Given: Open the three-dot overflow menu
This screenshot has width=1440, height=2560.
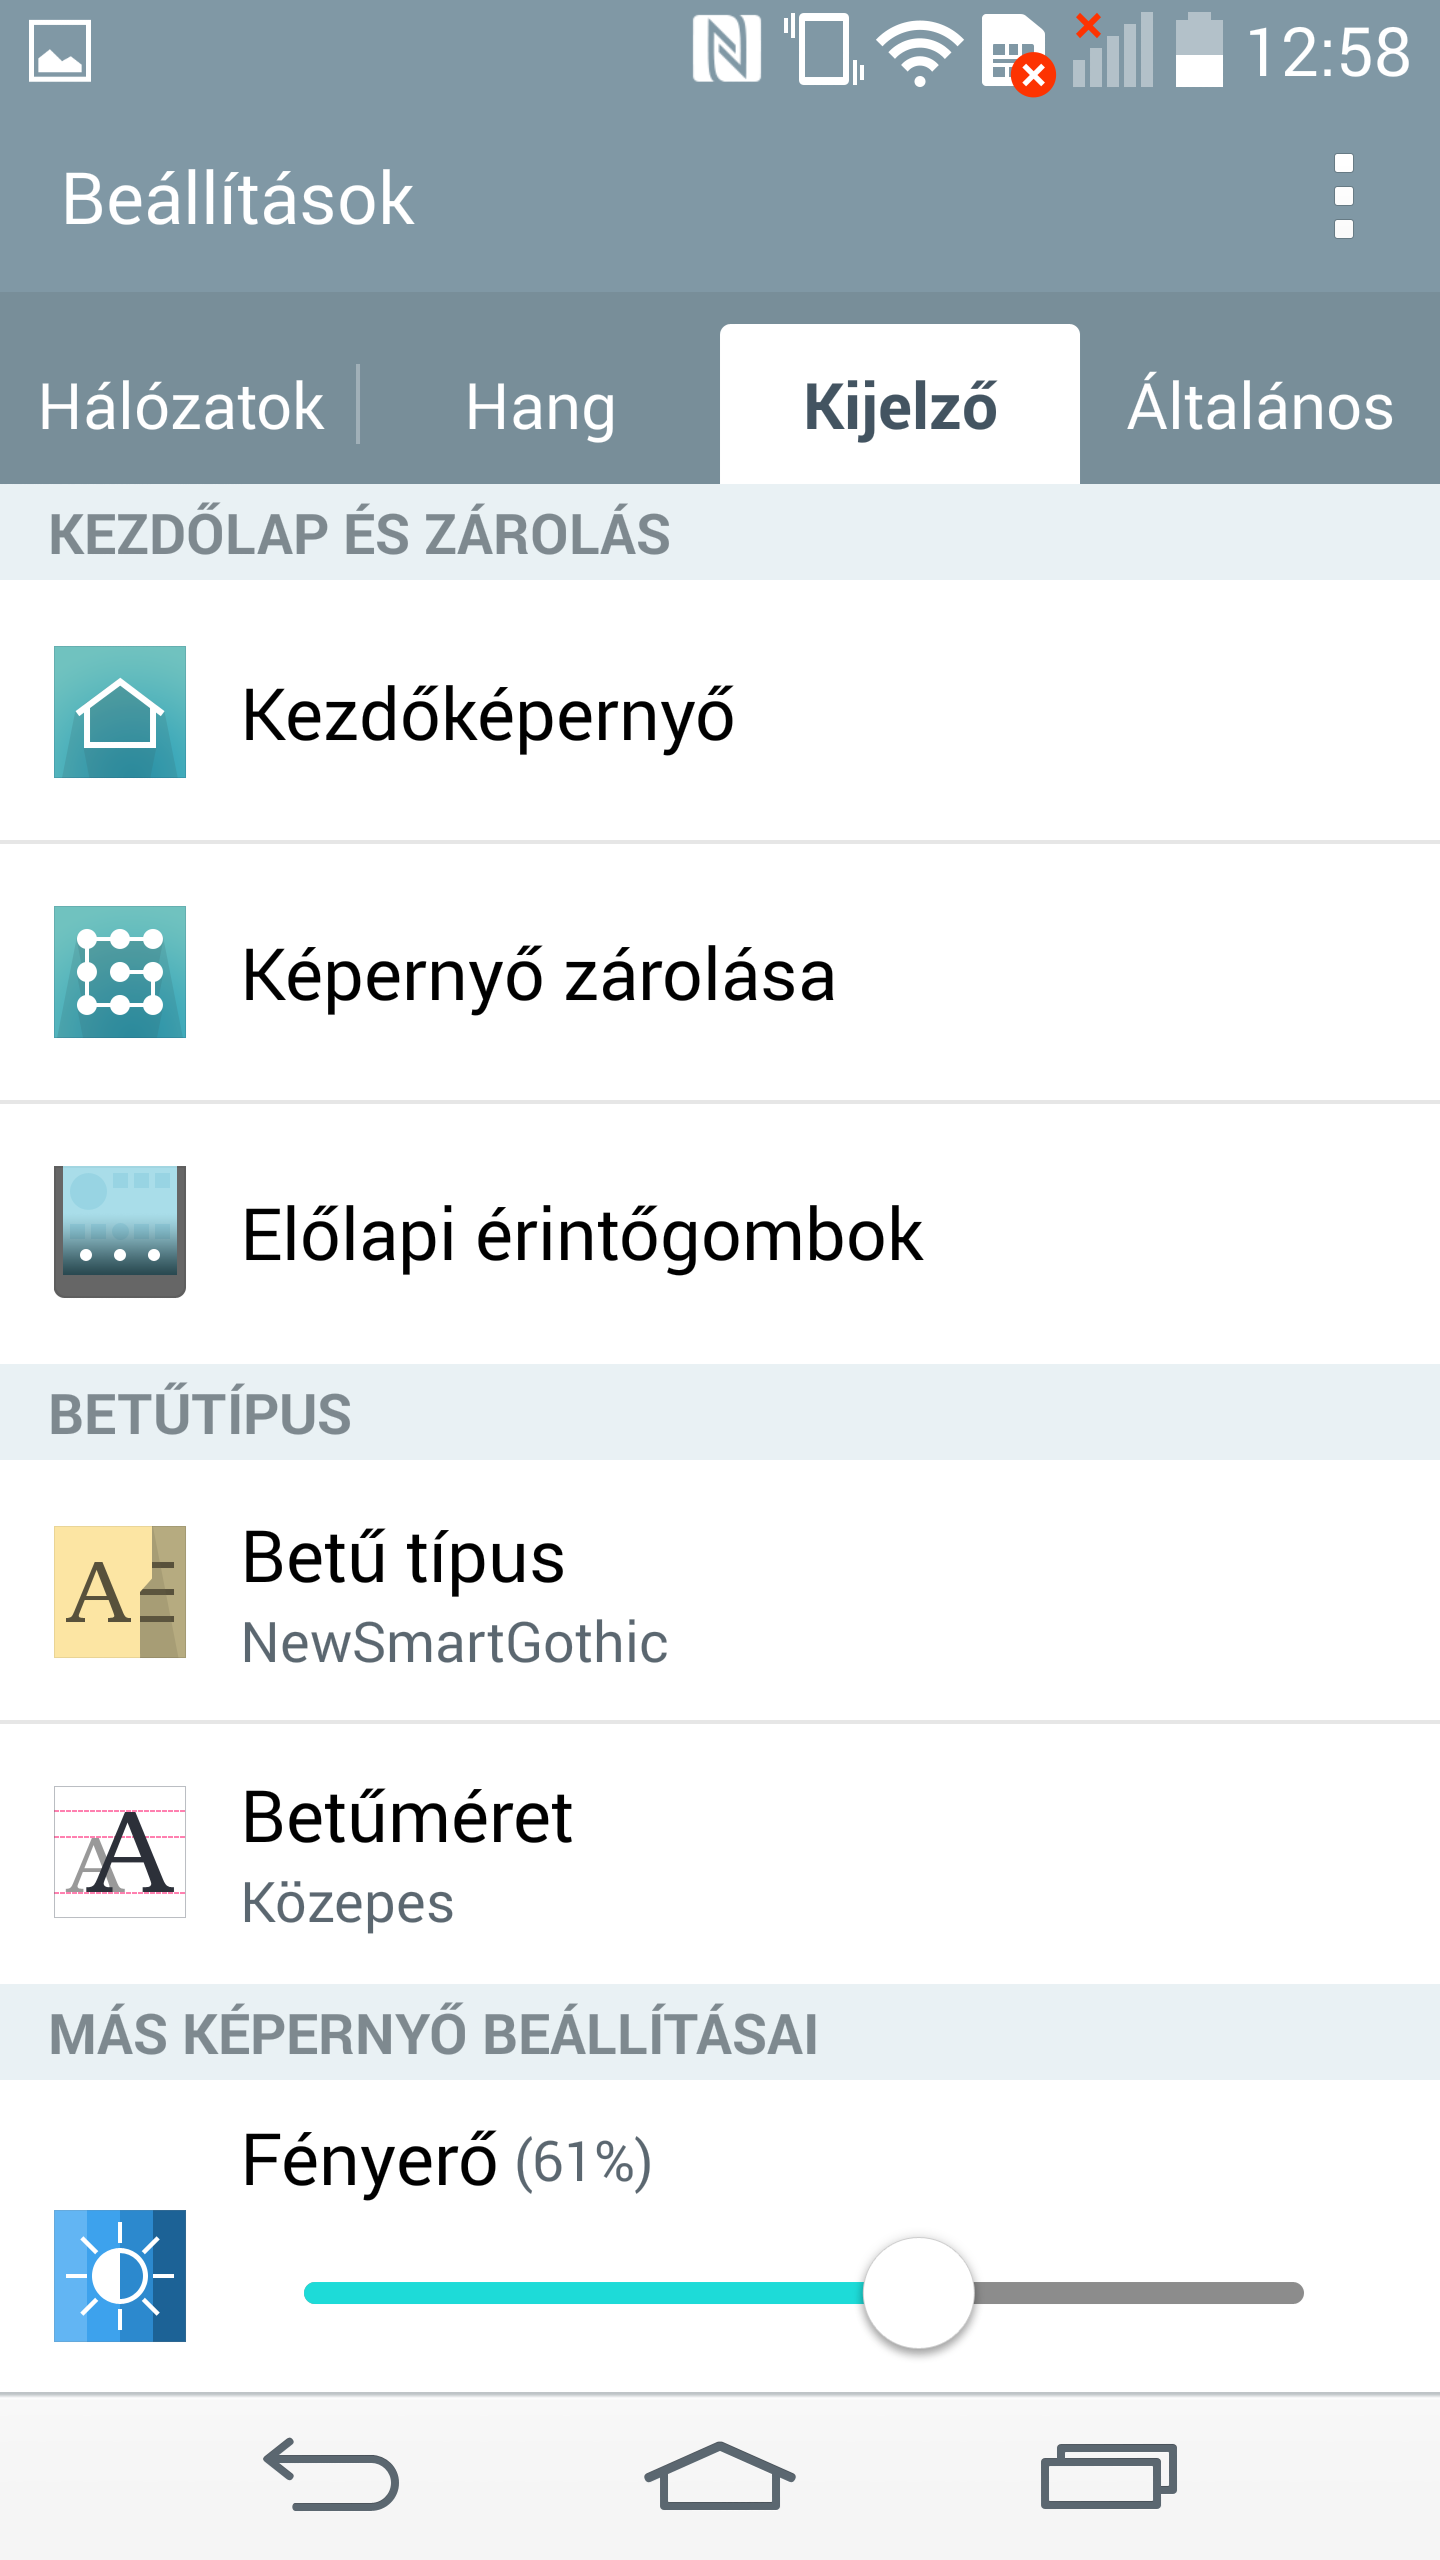Looking at the screenshot, I should (1344, 197).
